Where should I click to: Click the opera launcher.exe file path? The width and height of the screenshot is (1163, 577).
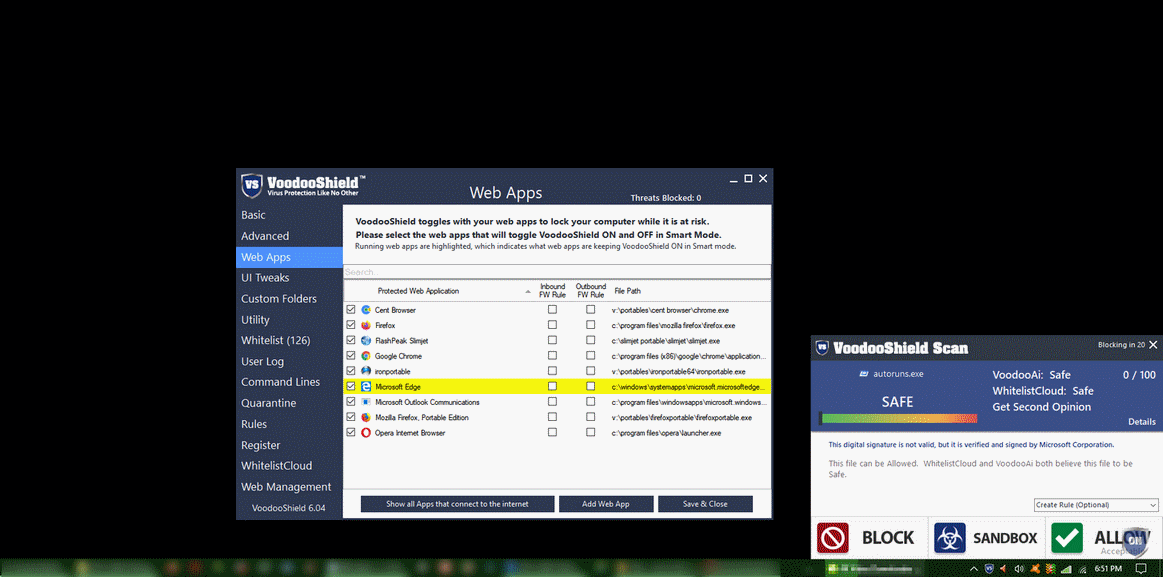[x=667, y=433]
